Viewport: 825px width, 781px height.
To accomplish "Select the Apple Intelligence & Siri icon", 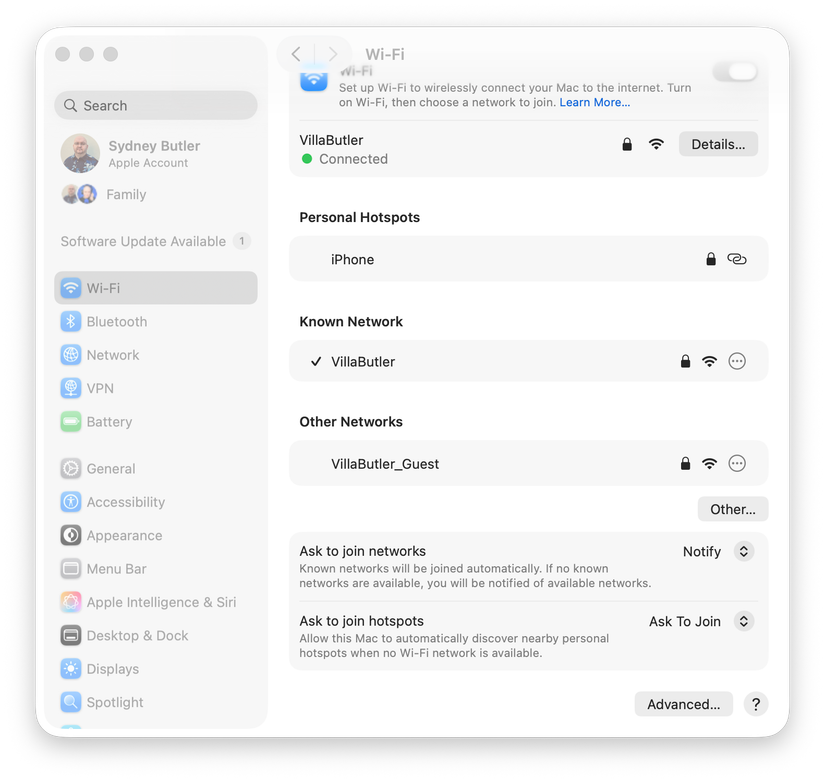I will [x=70, y=602].
